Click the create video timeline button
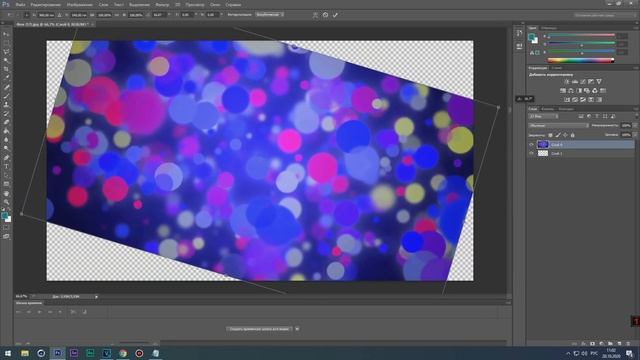The height and width of the screenshot is (360, 640). pyautogui.click(x=260, y=329)
